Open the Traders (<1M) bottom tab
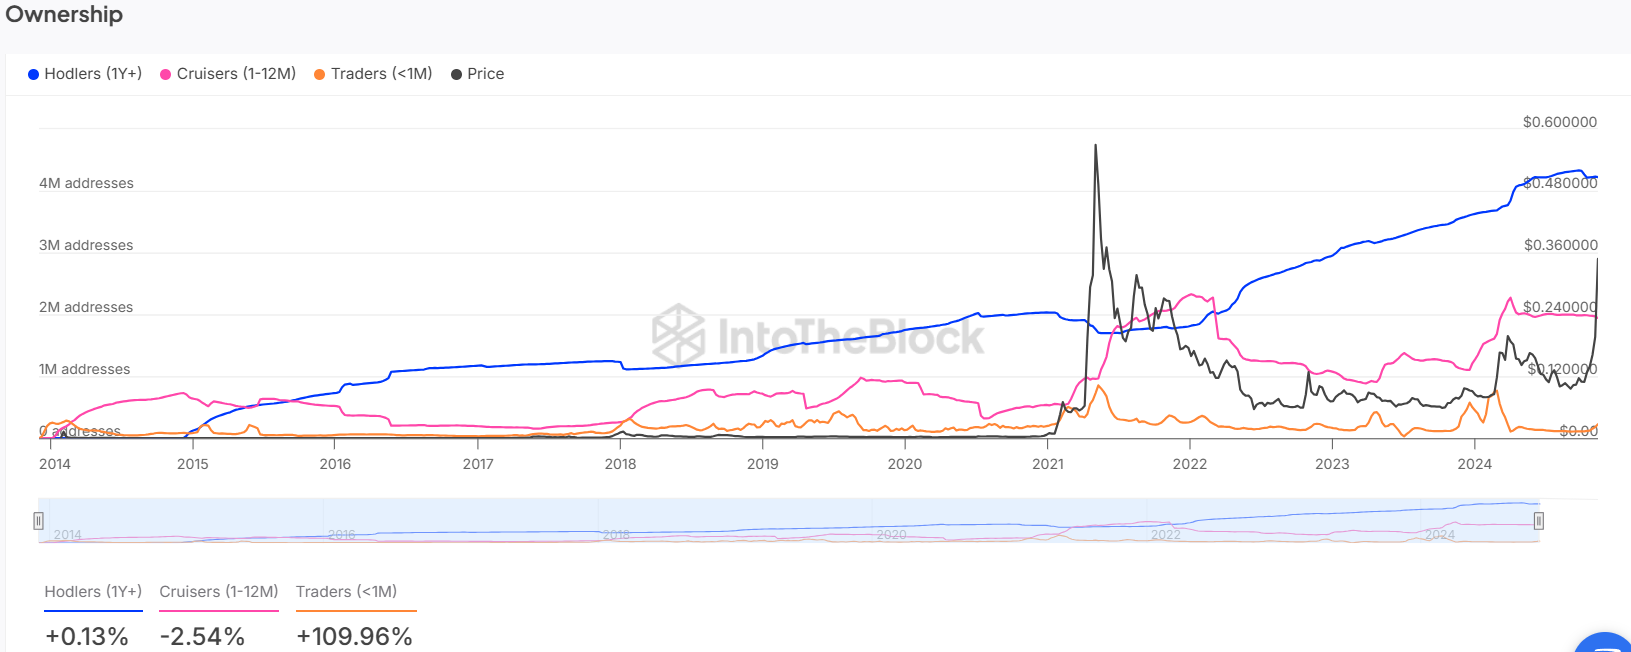The width and height of the screenshot is (1631, 652). click(x=346, y=592)
